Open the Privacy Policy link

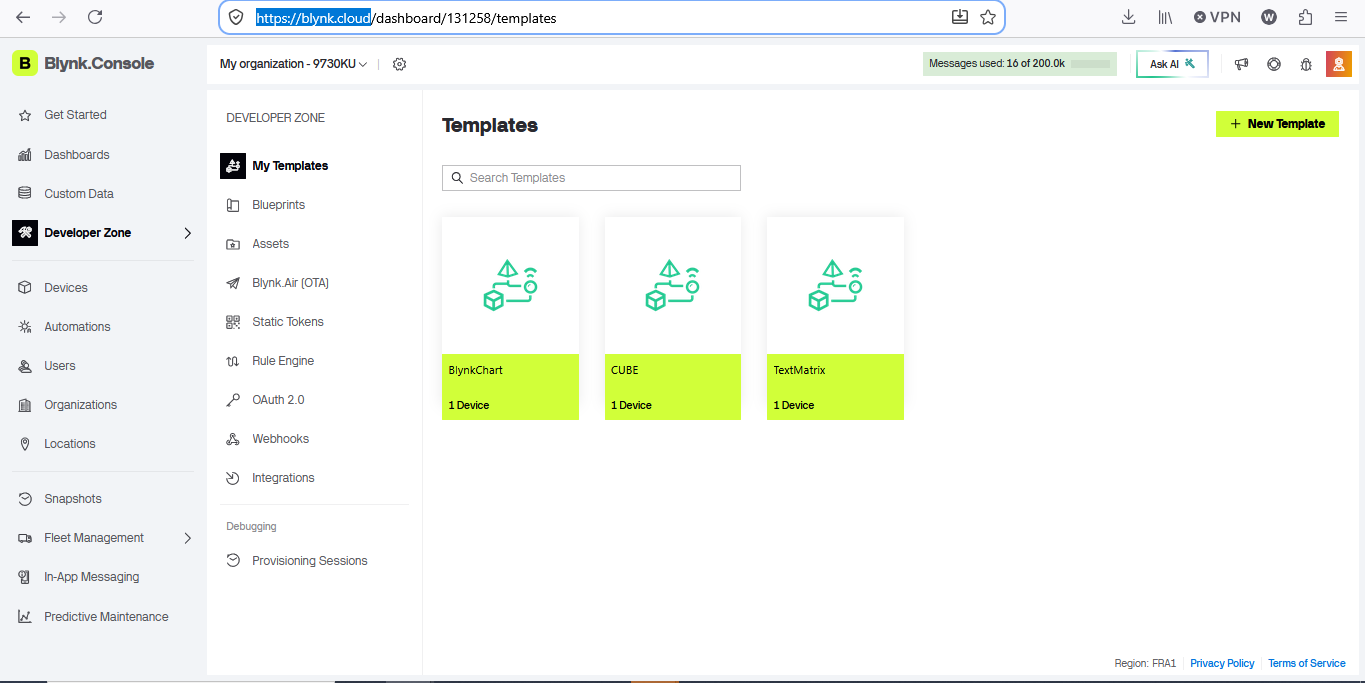tap(1222, 663)
